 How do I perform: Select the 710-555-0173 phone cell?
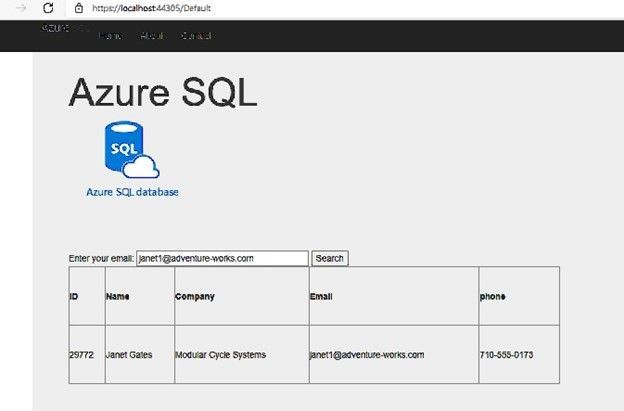tap(519, 355)
